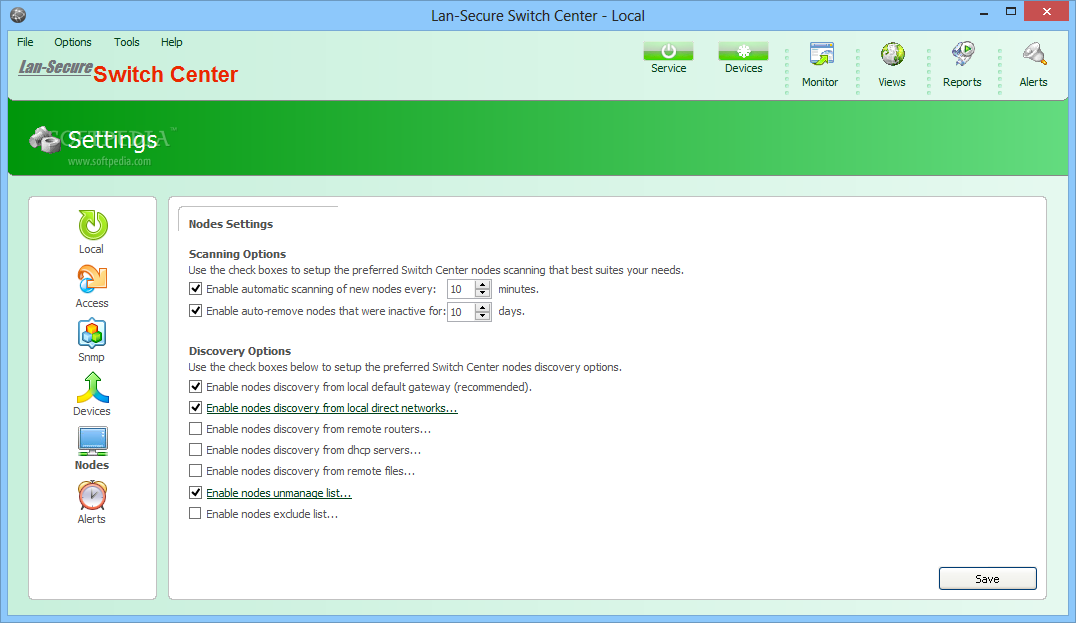Select Access settings in the sidebar
Image resolution: width=1076 pixels, height=623 pixels.
pyautogui.click(x=92, y=287)
